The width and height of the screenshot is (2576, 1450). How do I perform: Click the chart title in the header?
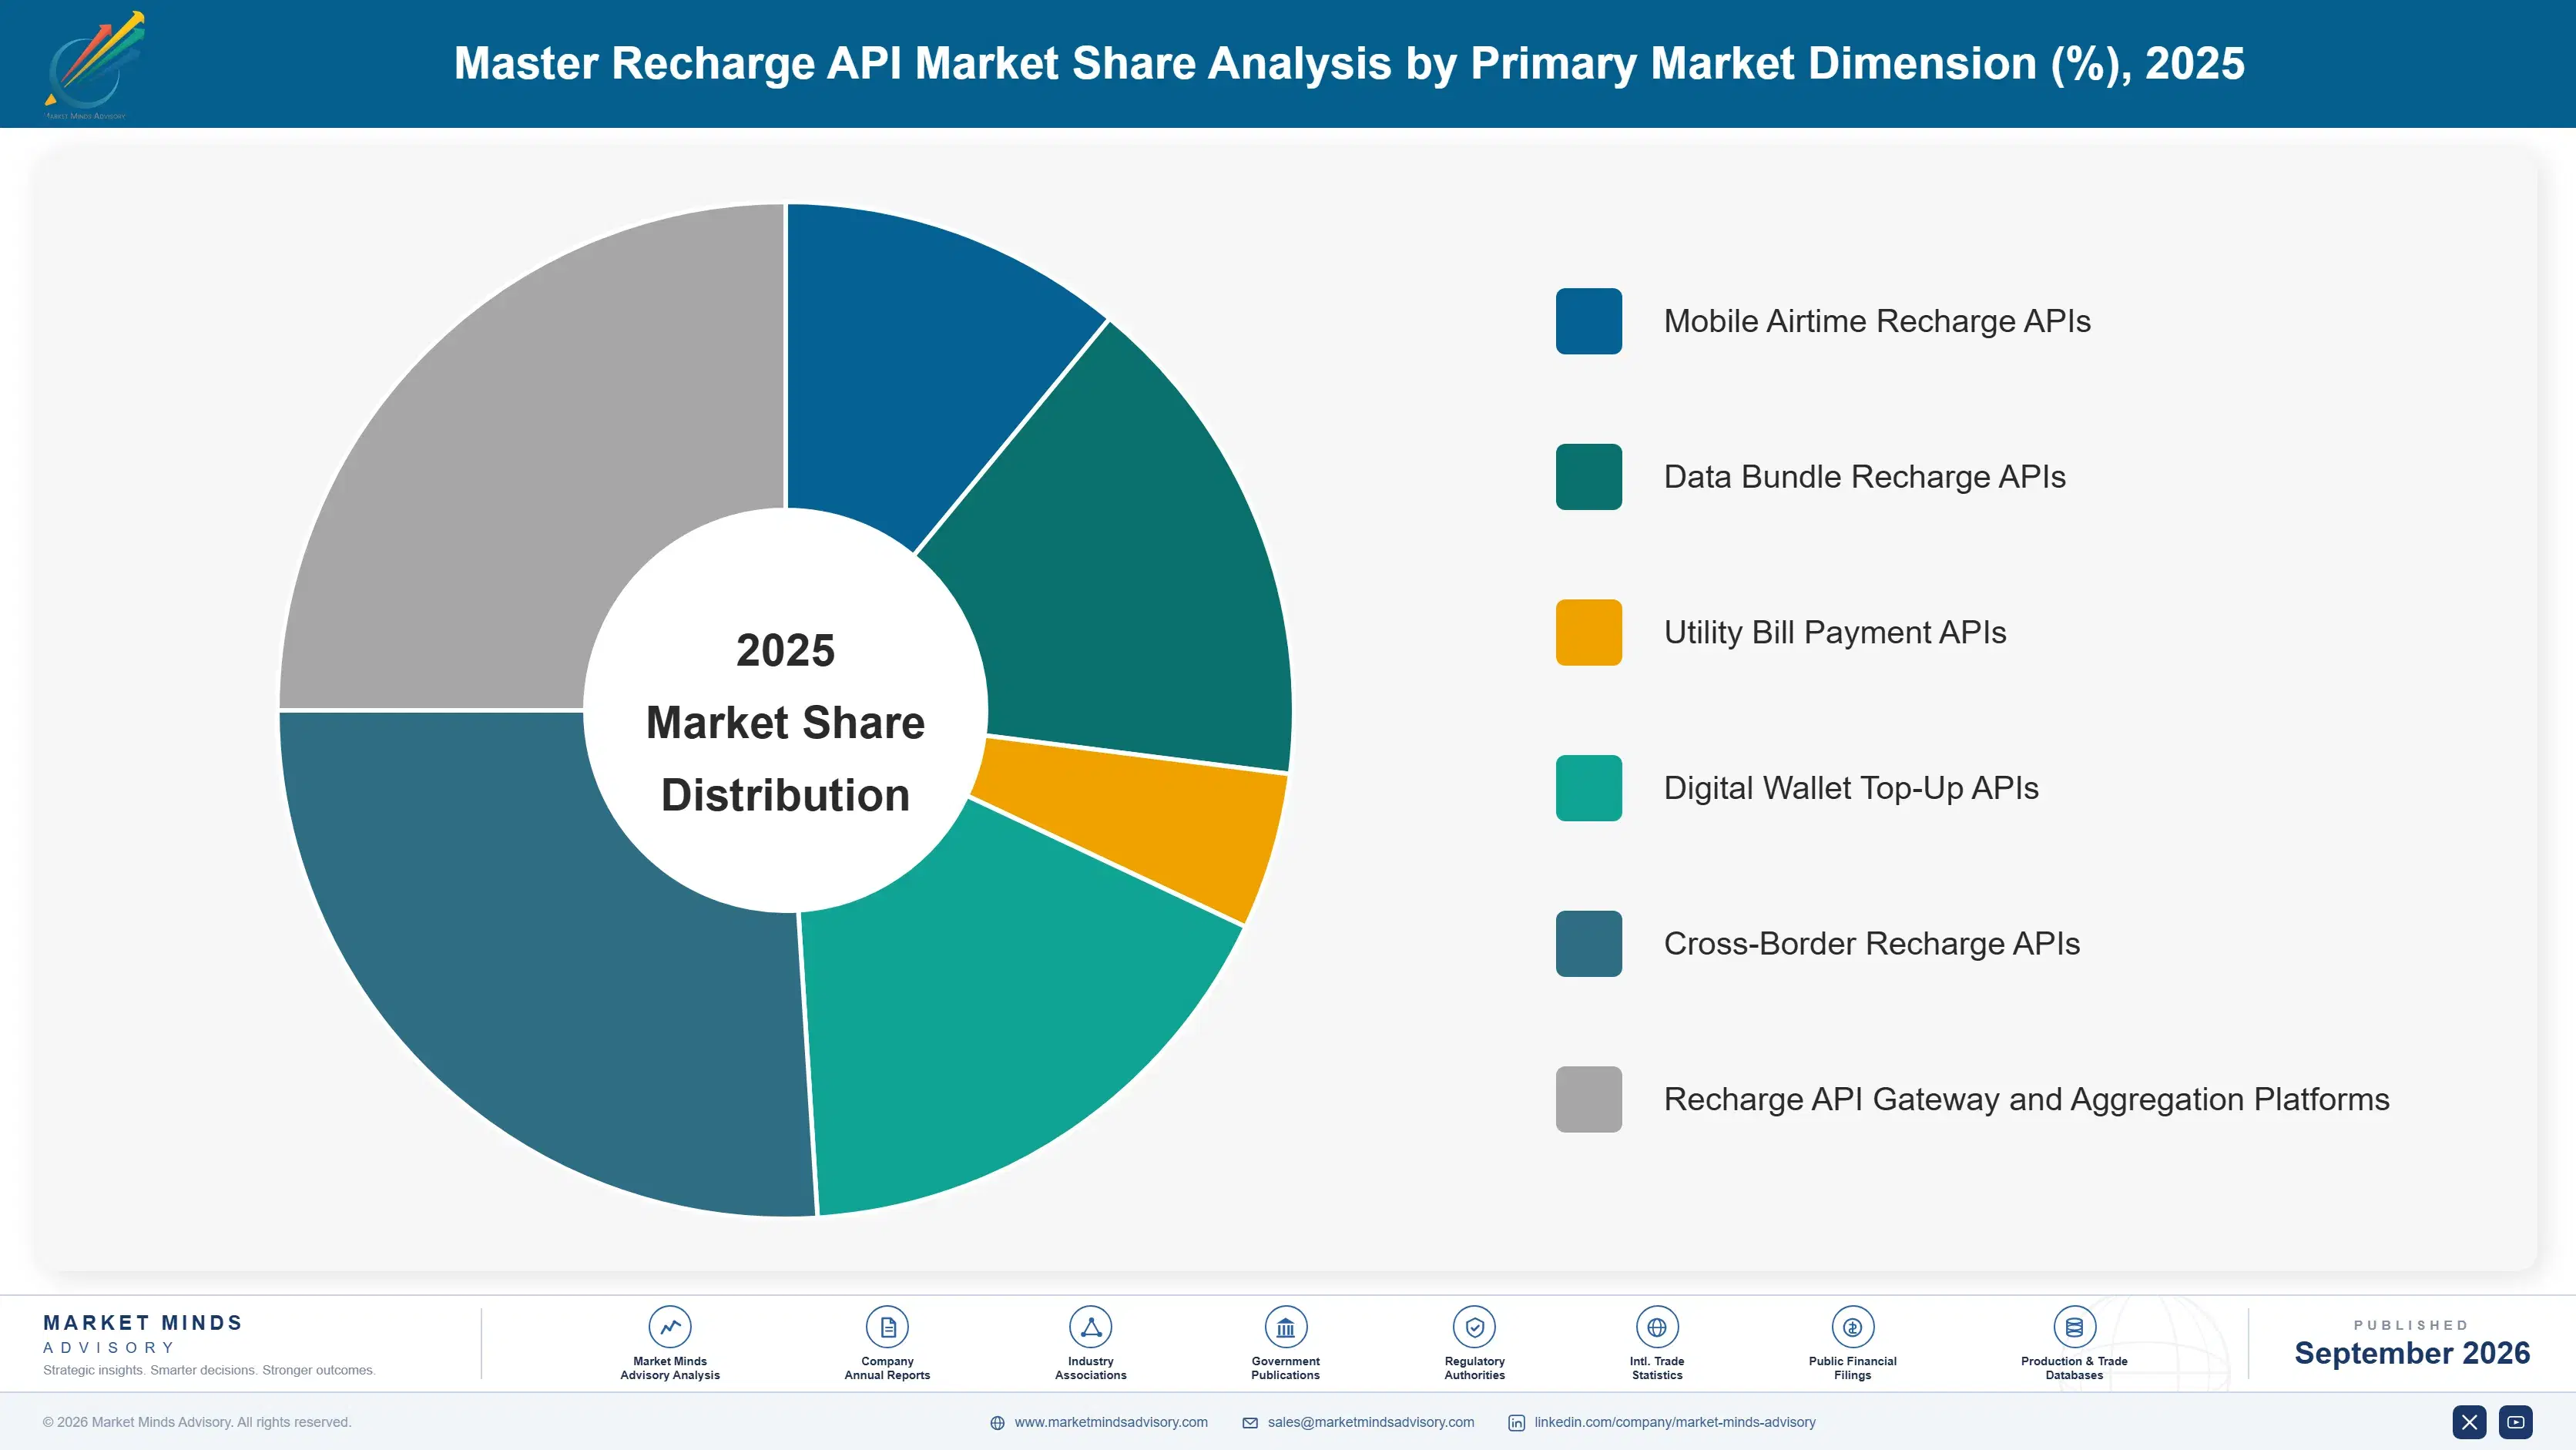click(1349, 63)
